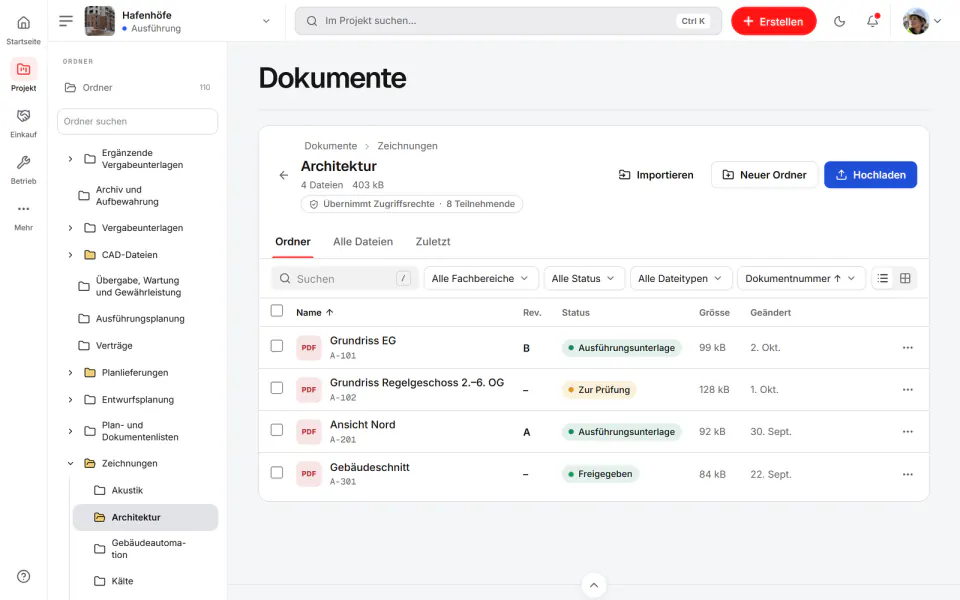Expand Entwurfsplanung folder chevron
Image resolution: width=960 pixels, height=600 pixels.
coord(70,400)
